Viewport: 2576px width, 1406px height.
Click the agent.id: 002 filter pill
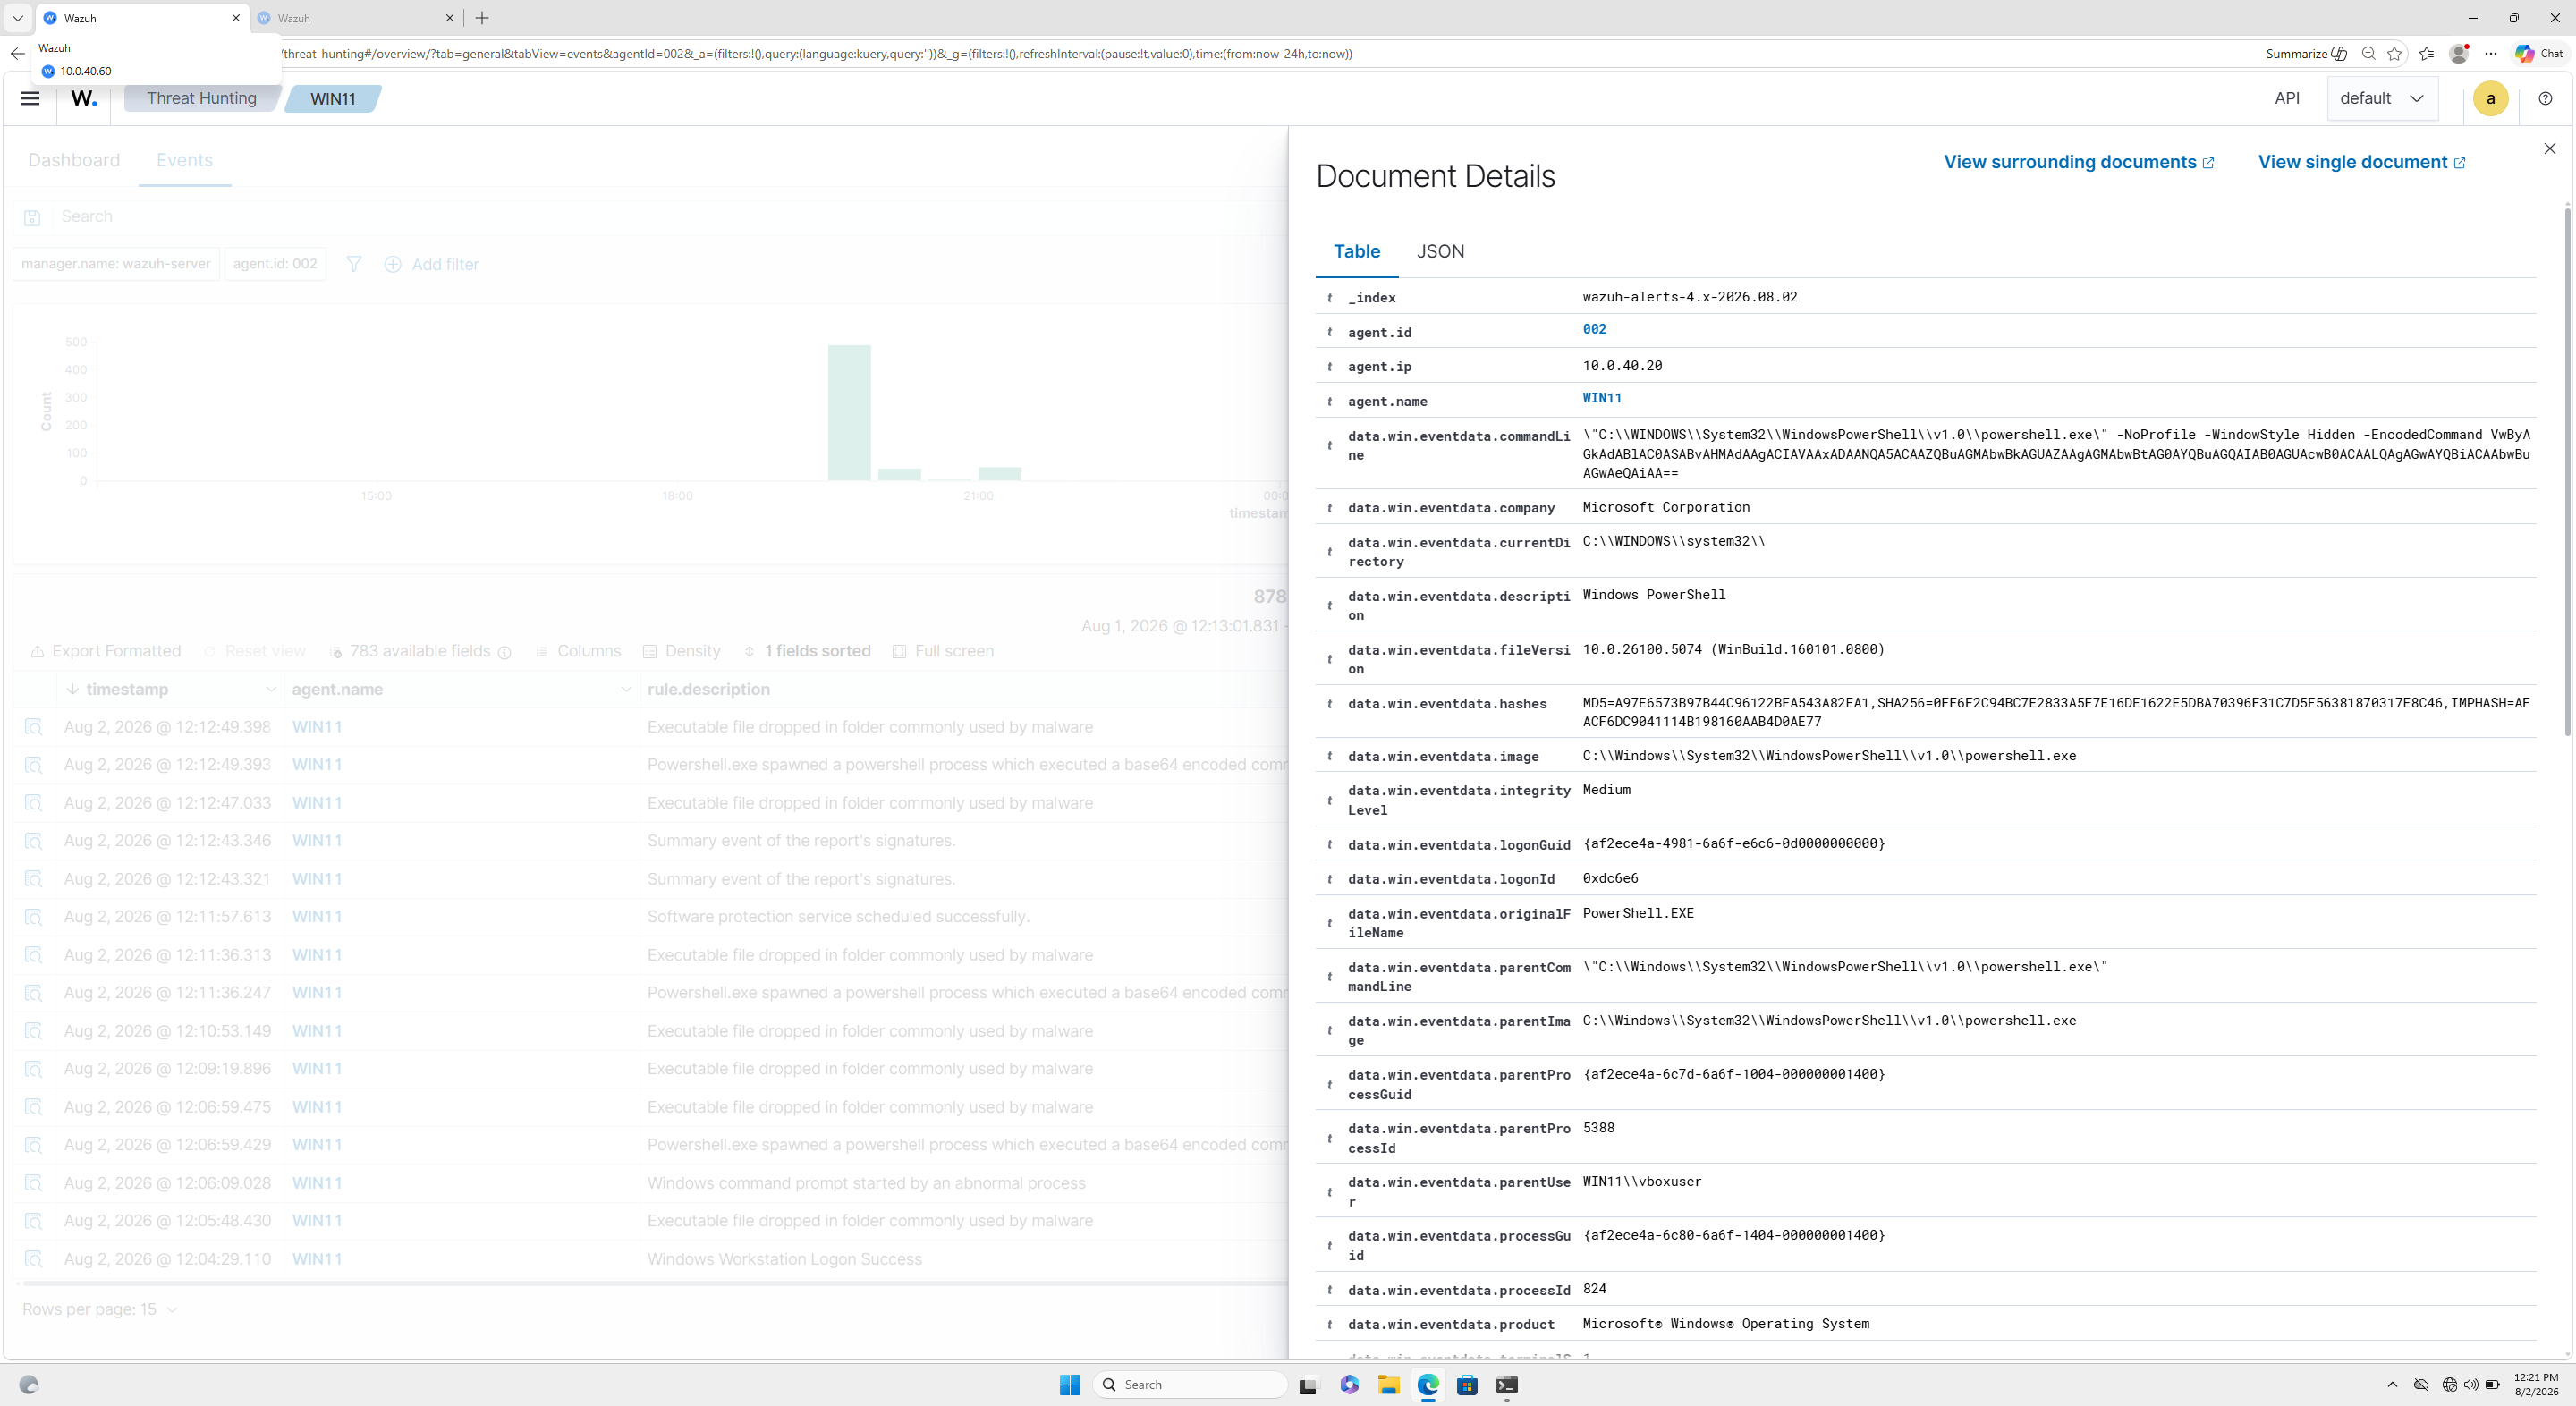click(275, 264)
